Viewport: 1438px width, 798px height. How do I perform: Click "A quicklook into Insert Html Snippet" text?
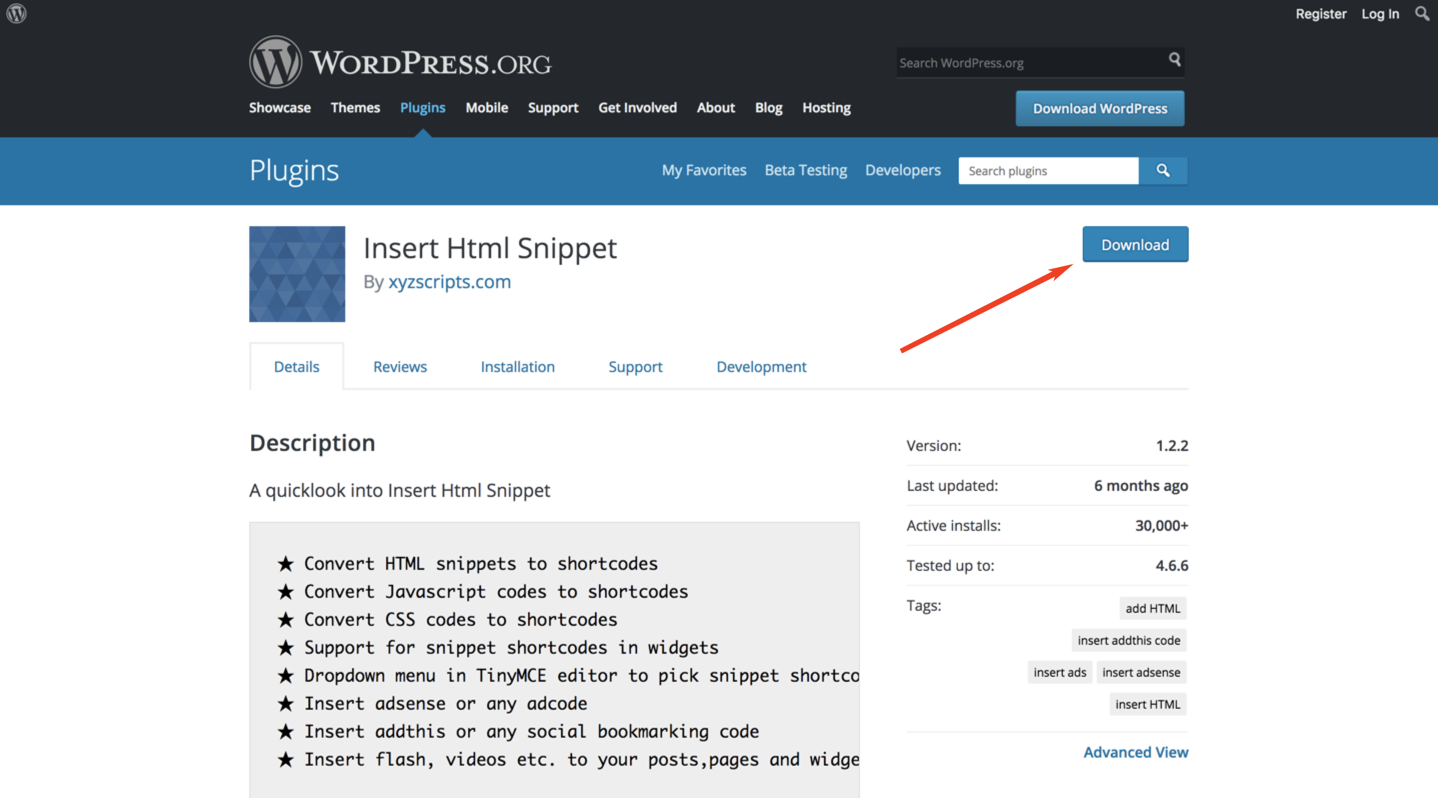400,491
